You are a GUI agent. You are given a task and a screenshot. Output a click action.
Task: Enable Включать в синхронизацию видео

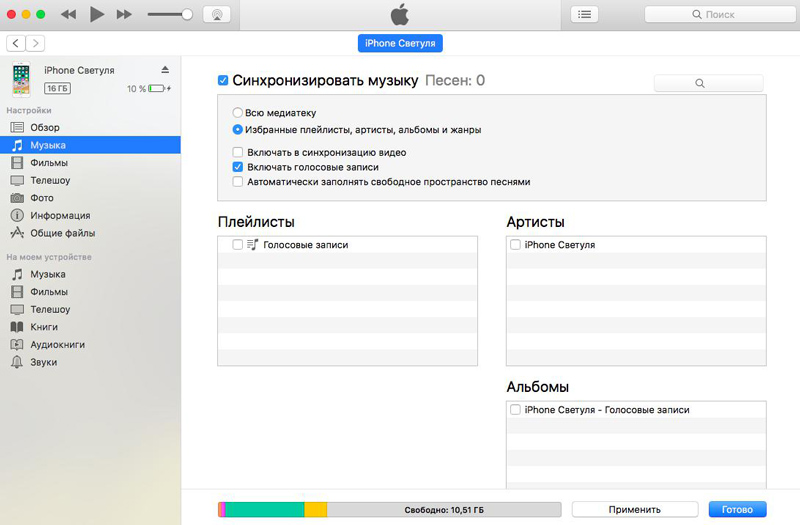[238, 152]
